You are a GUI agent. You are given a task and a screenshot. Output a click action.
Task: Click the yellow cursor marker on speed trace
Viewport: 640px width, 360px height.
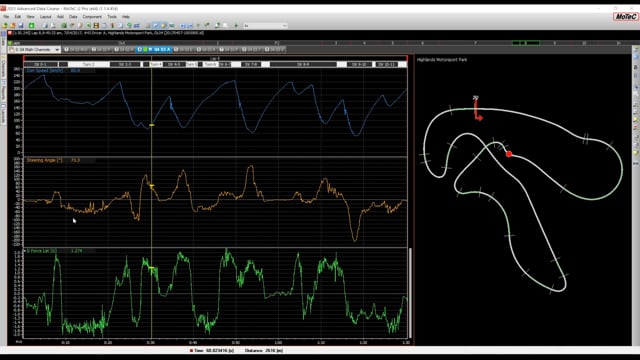tap(151, 125)
